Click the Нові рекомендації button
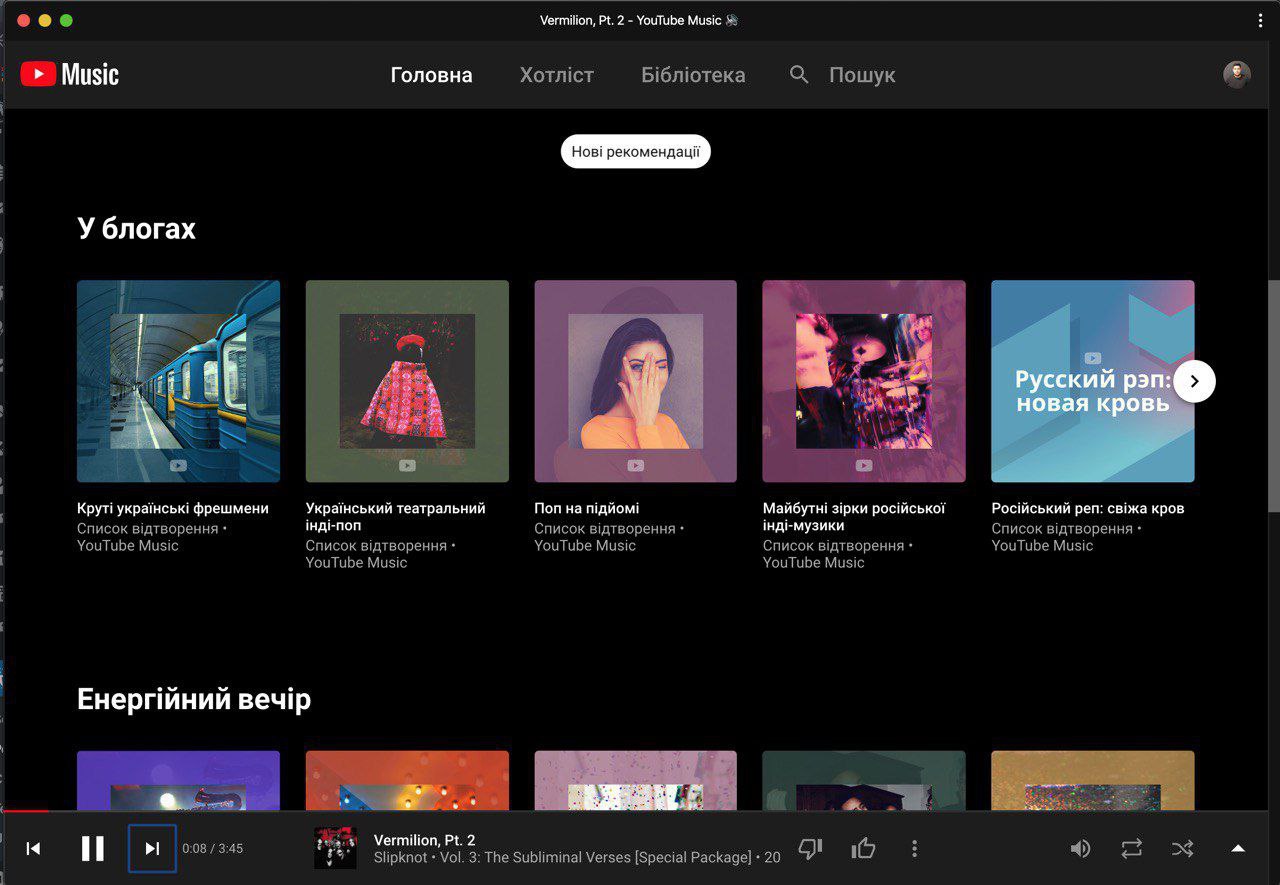Screen dimensions: 1280x885 click(636, 152)
